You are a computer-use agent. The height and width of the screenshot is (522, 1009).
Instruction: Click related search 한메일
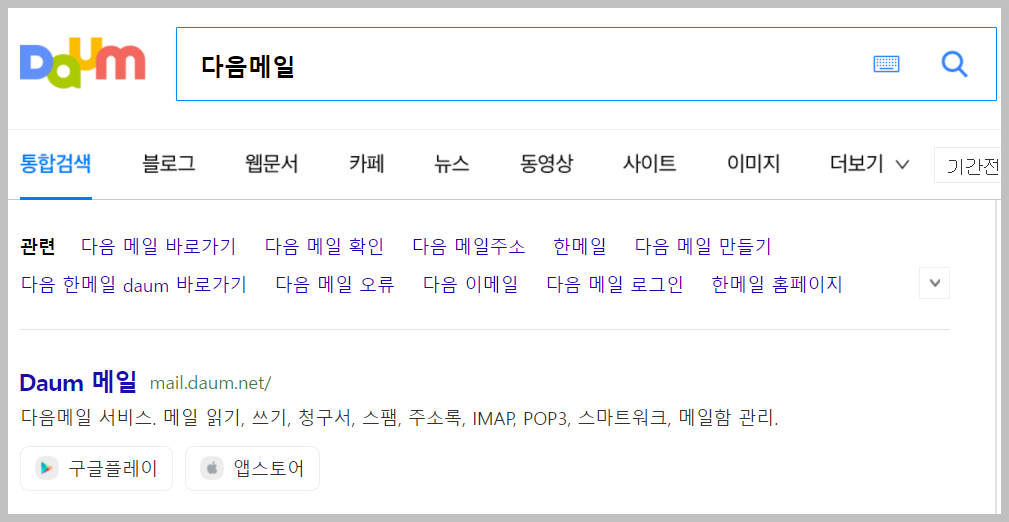point(579,246)
